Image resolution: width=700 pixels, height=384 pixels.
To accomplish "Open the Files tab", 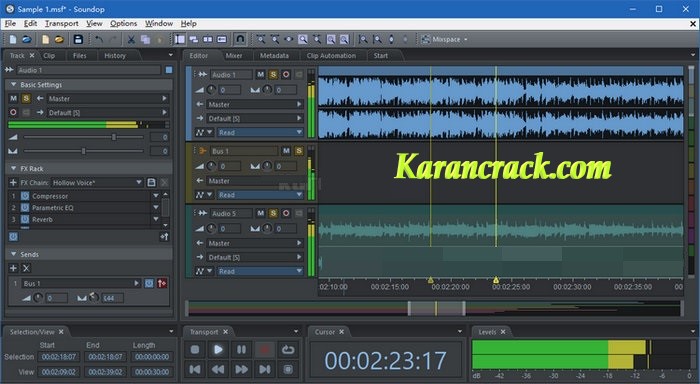I will 79,55.
